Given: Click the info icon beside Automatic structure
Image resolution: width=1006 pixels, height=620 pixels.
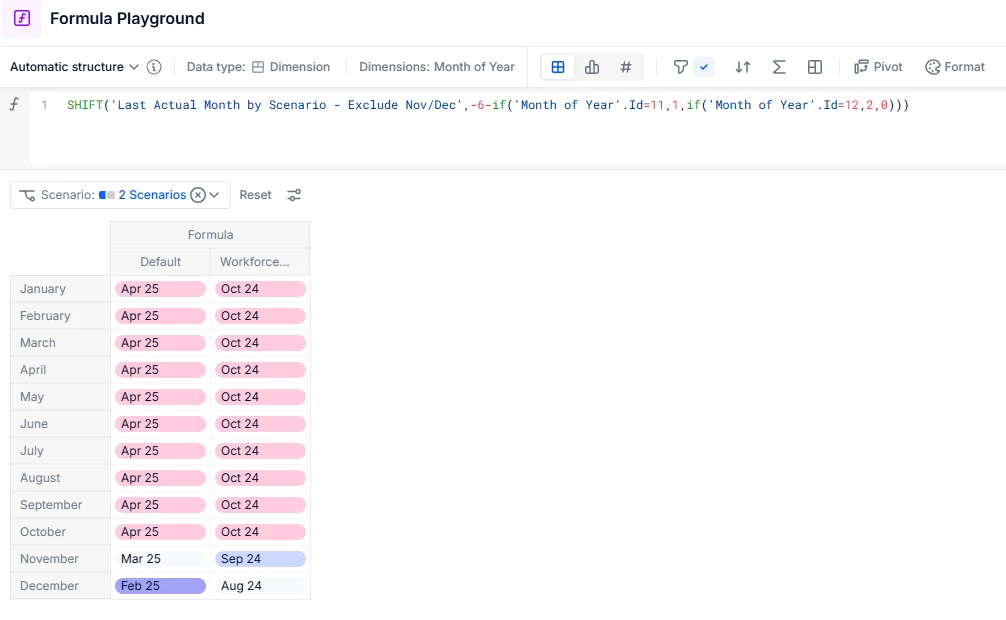Looking at the screenshot, I should pos(154,67).
